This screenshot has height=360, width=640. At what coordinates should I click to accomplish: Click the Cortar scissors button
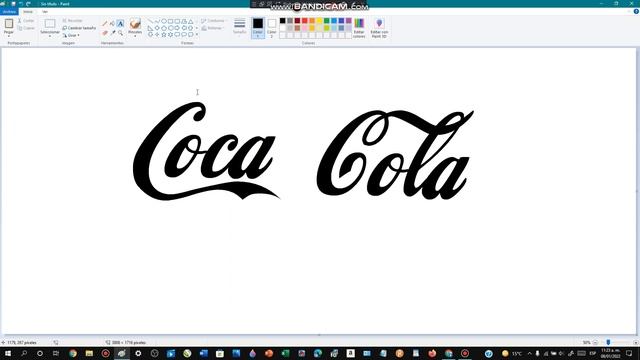26,20
